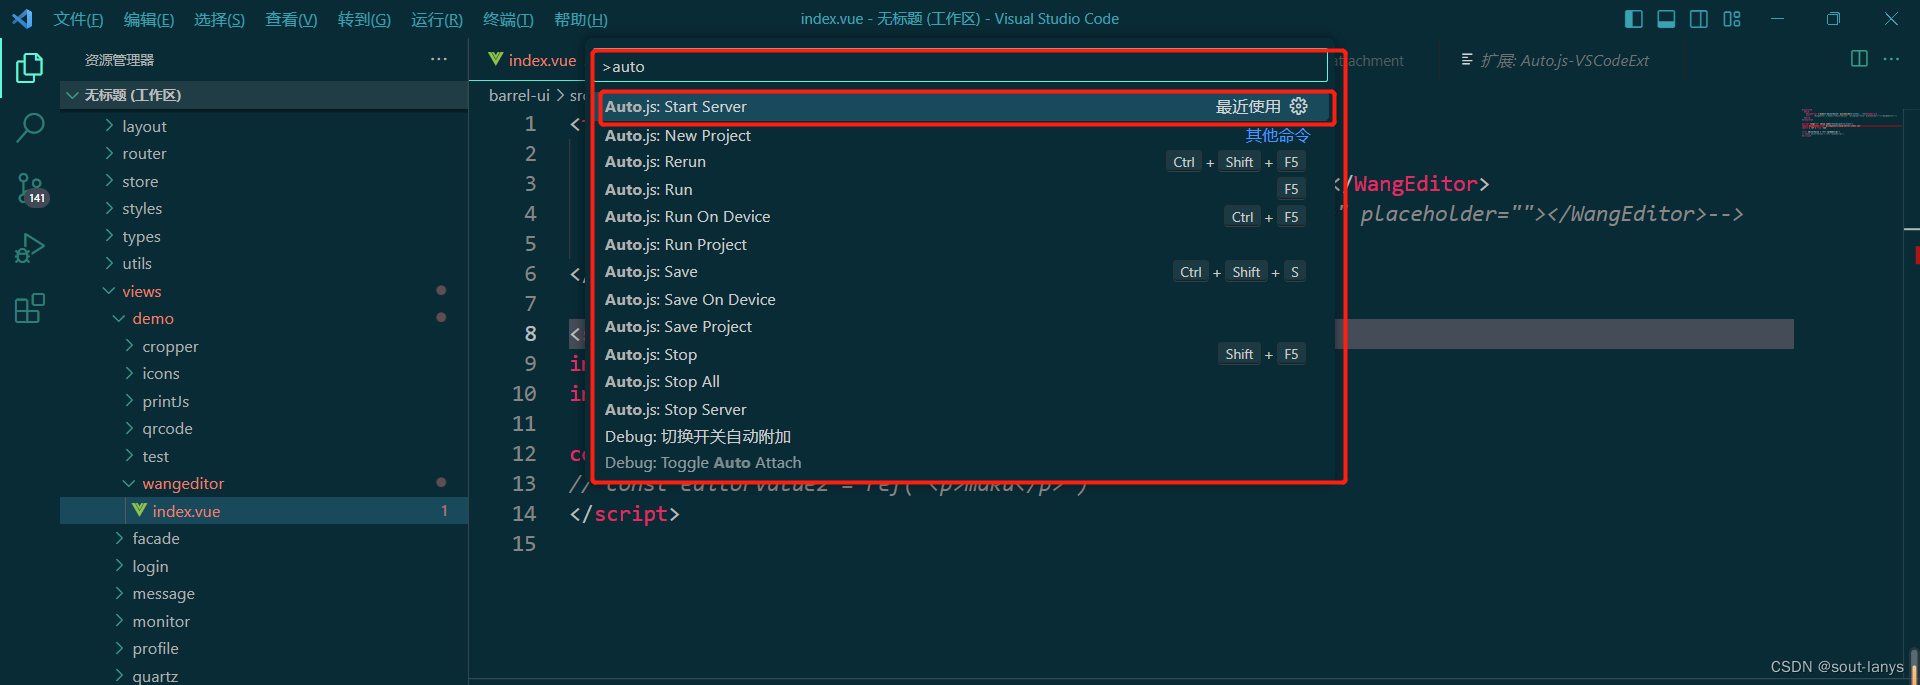This screenshot has height=685, width=1920.
Task: Collapse the 无标题 (工作区) section
Action: coord(264,95)
